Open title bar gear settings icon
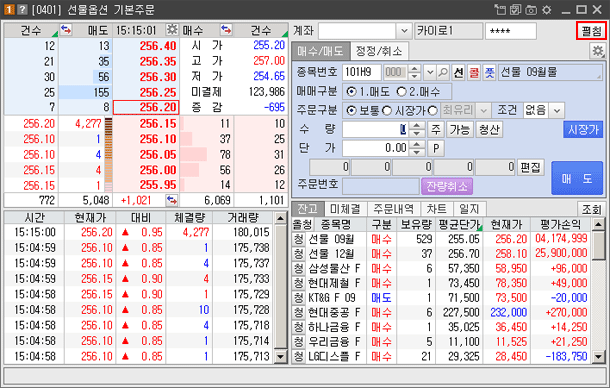The width and height of the screenshot is (610, 388). click(x=547, y=9)
